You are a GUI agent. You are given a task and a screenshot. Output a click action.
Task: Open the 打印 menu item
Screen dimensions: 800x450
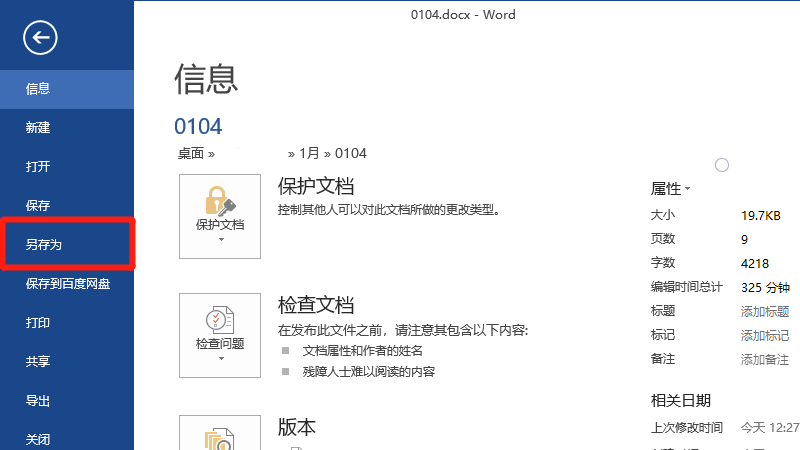(x=38, y=323)
